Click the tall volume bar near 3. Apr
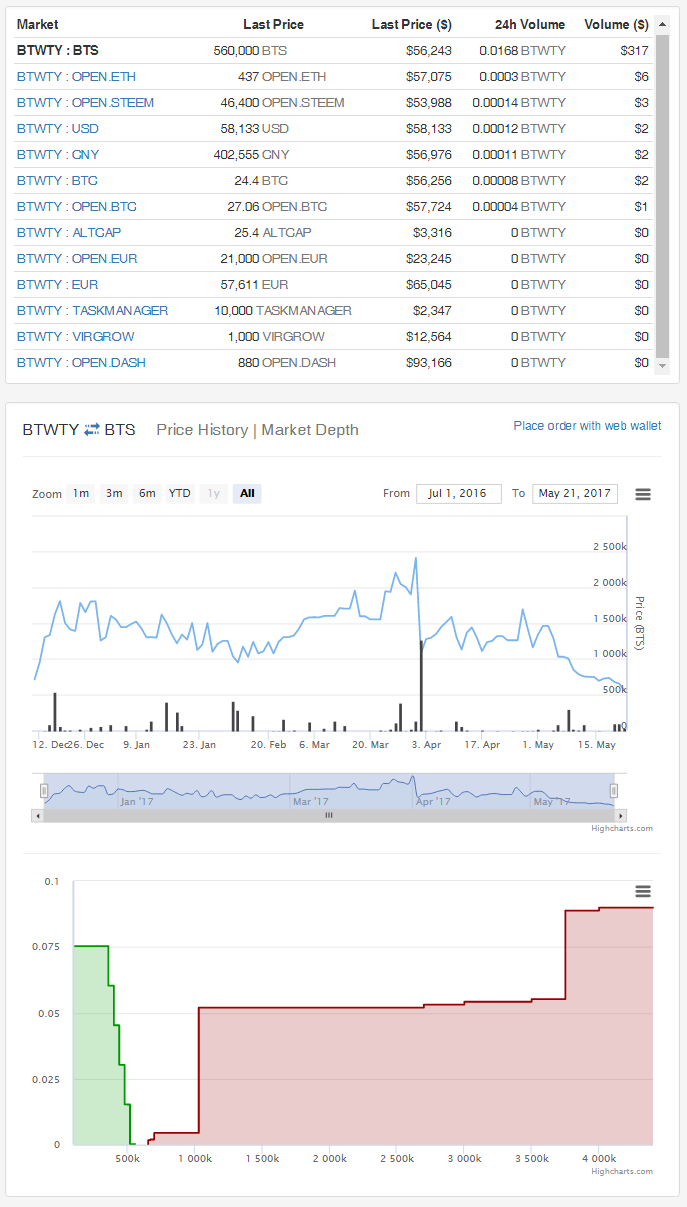The image size is (687, 1207). [421, 685]
